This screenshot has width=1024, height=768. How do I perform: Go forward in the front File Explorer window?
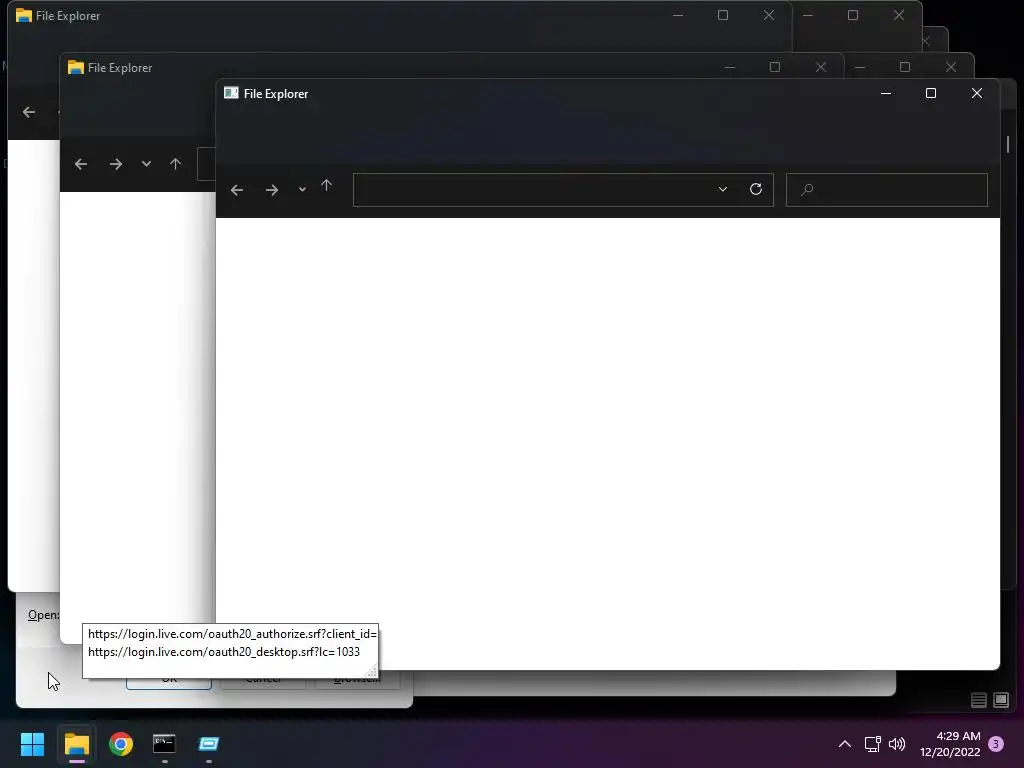click(x=272, y=190)
